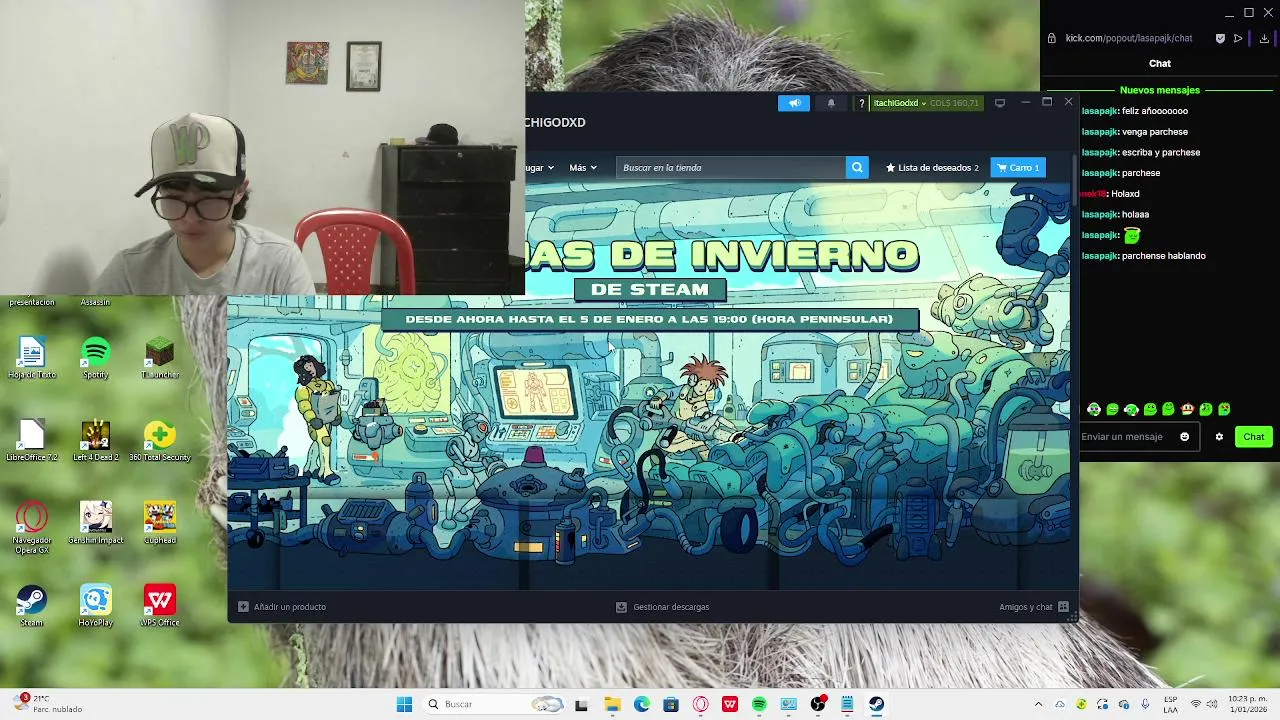Open the Windows Start menu

(x=404, y=704)
